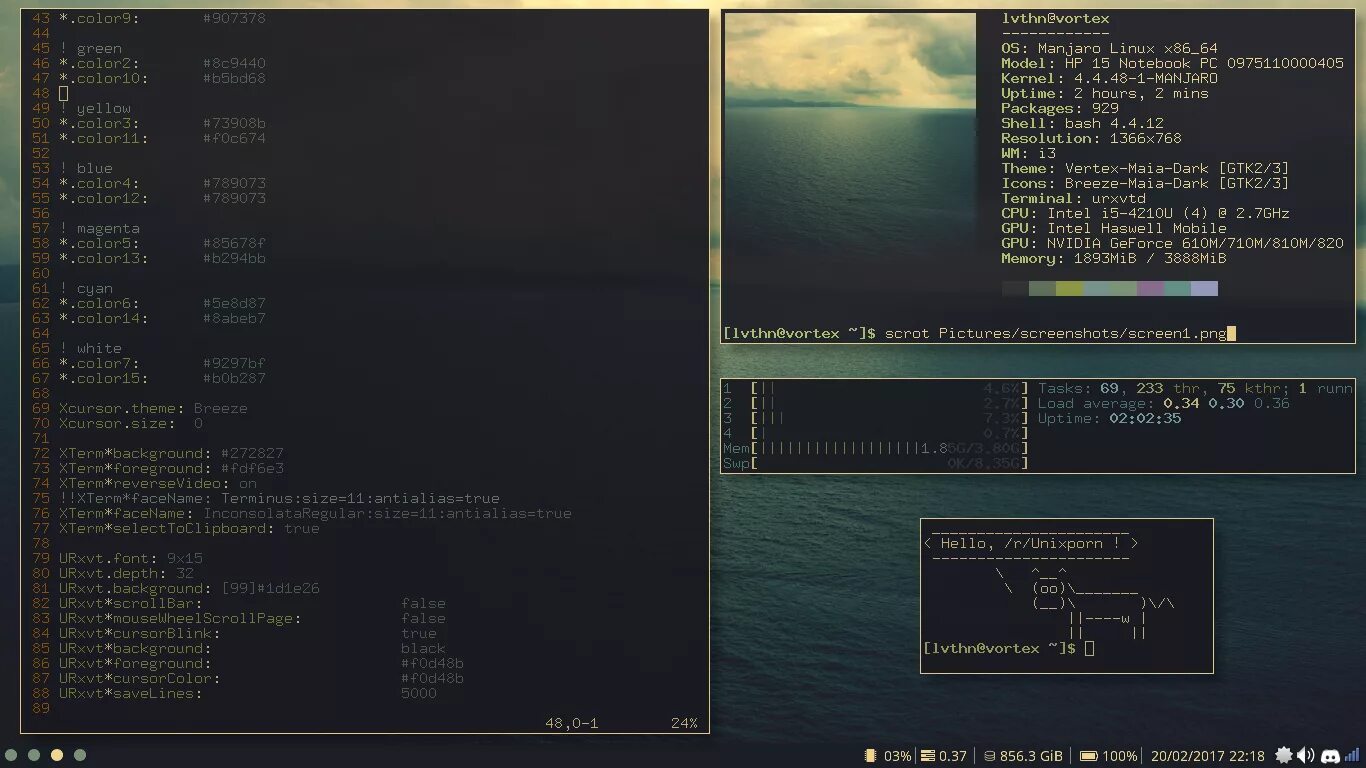Click the htop 'Uptime: 02:02:35' text

[1110, 418]
